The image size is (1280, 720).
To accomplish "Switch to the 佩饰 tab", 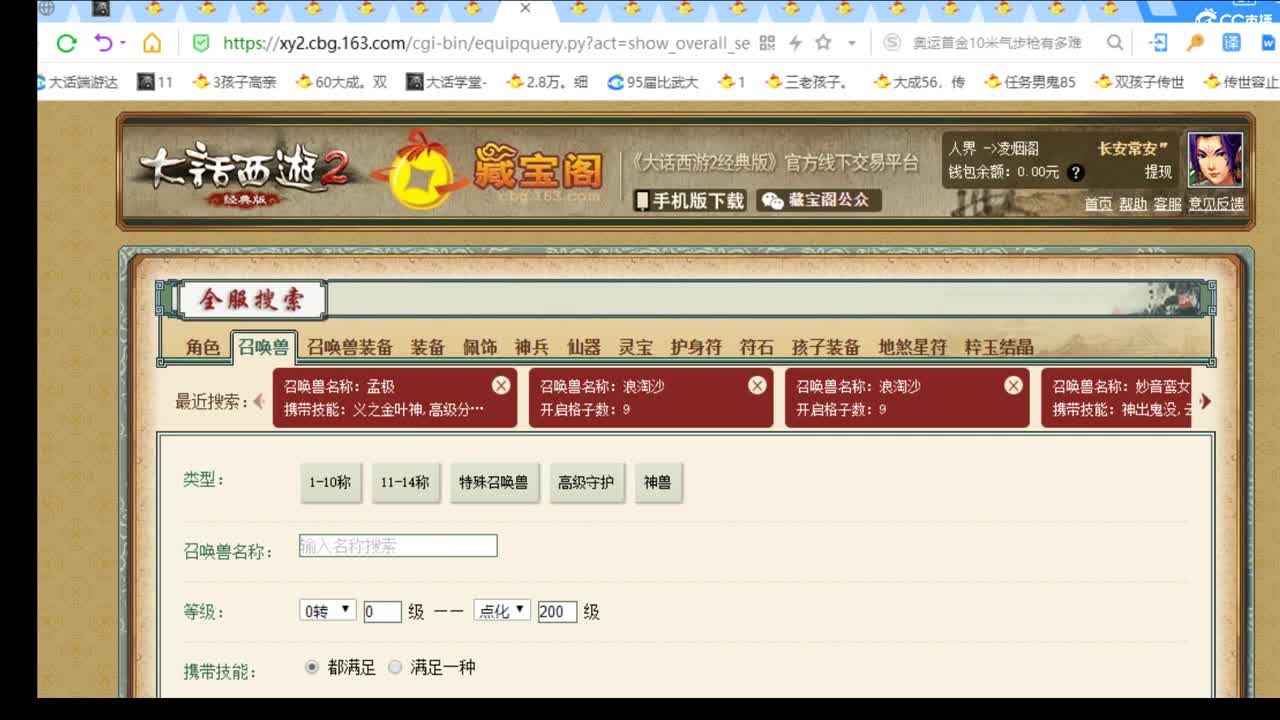I will point(480,347).
